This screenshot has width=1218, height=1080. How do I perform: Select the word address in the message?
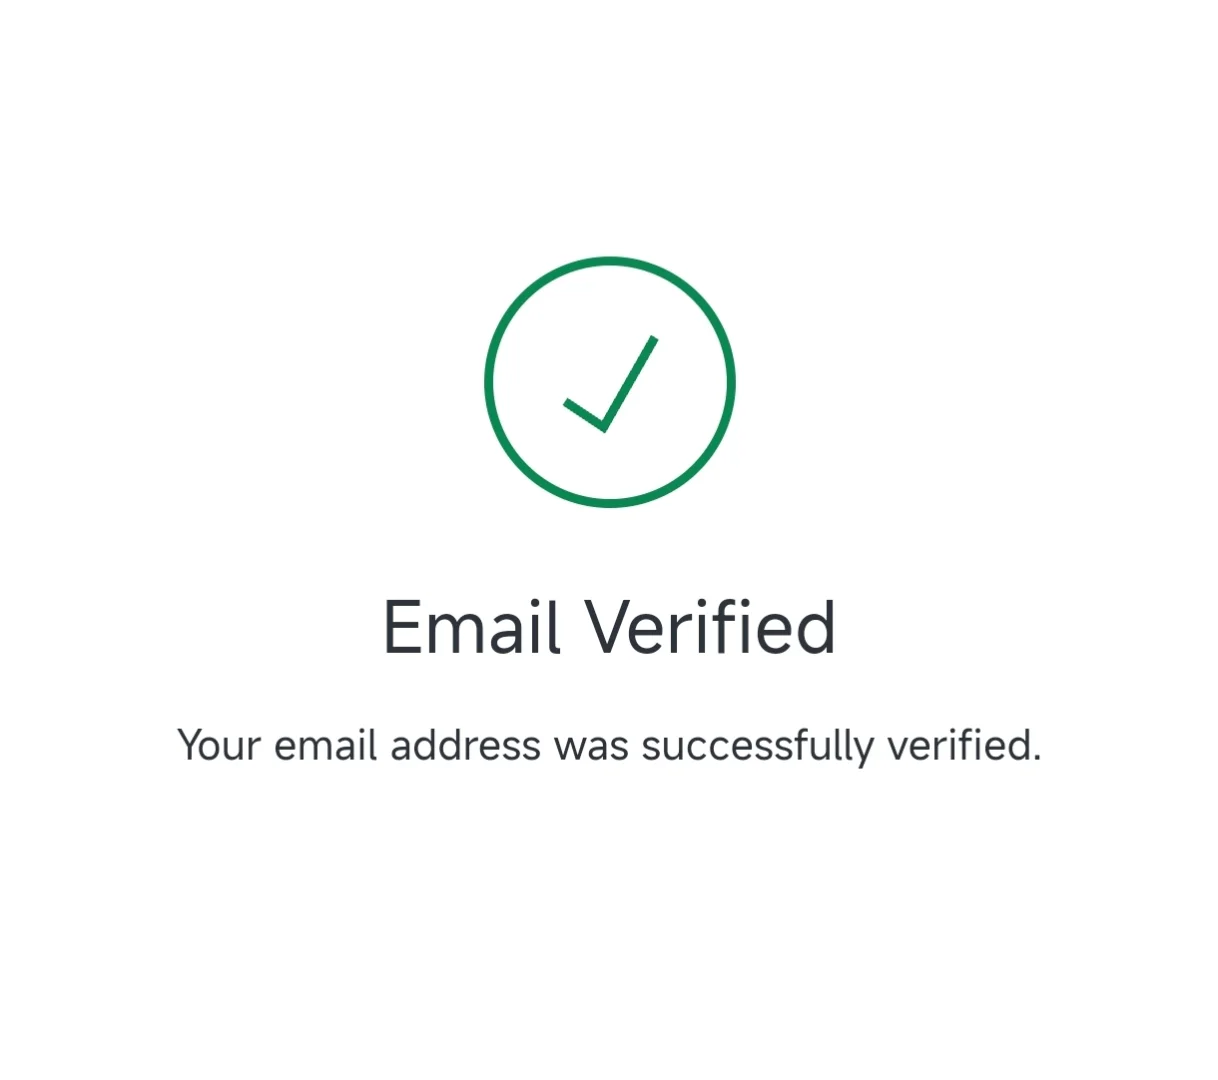465,746
